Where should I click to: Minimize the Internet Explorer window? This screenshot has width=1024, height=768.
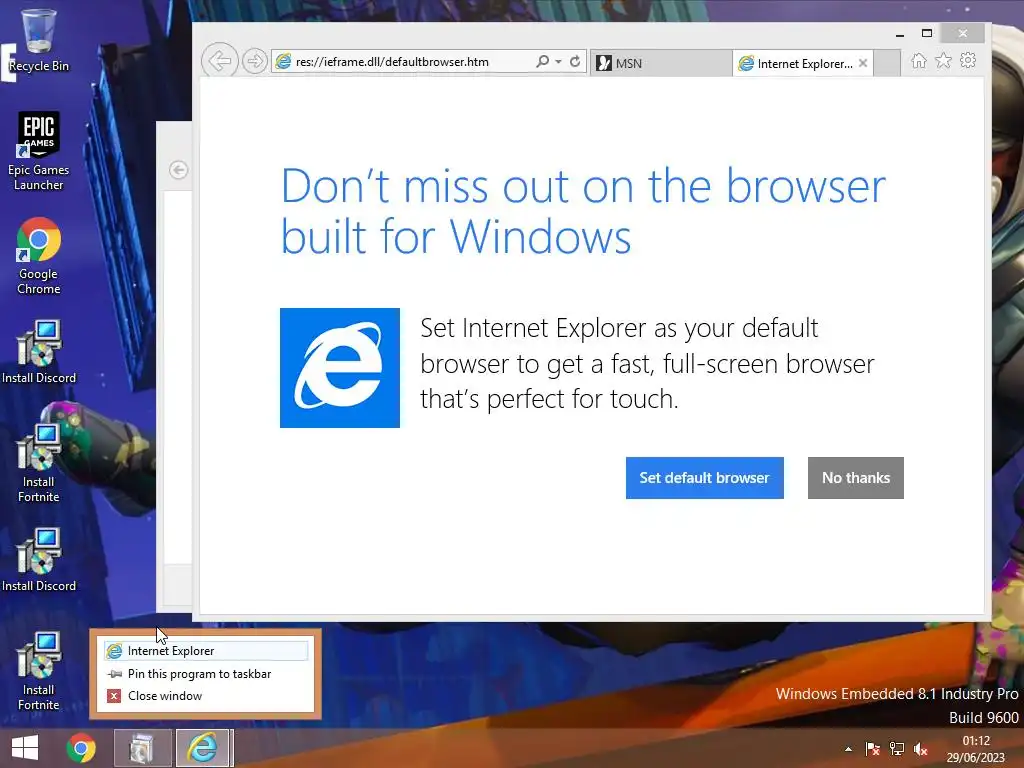pos(900,33)
